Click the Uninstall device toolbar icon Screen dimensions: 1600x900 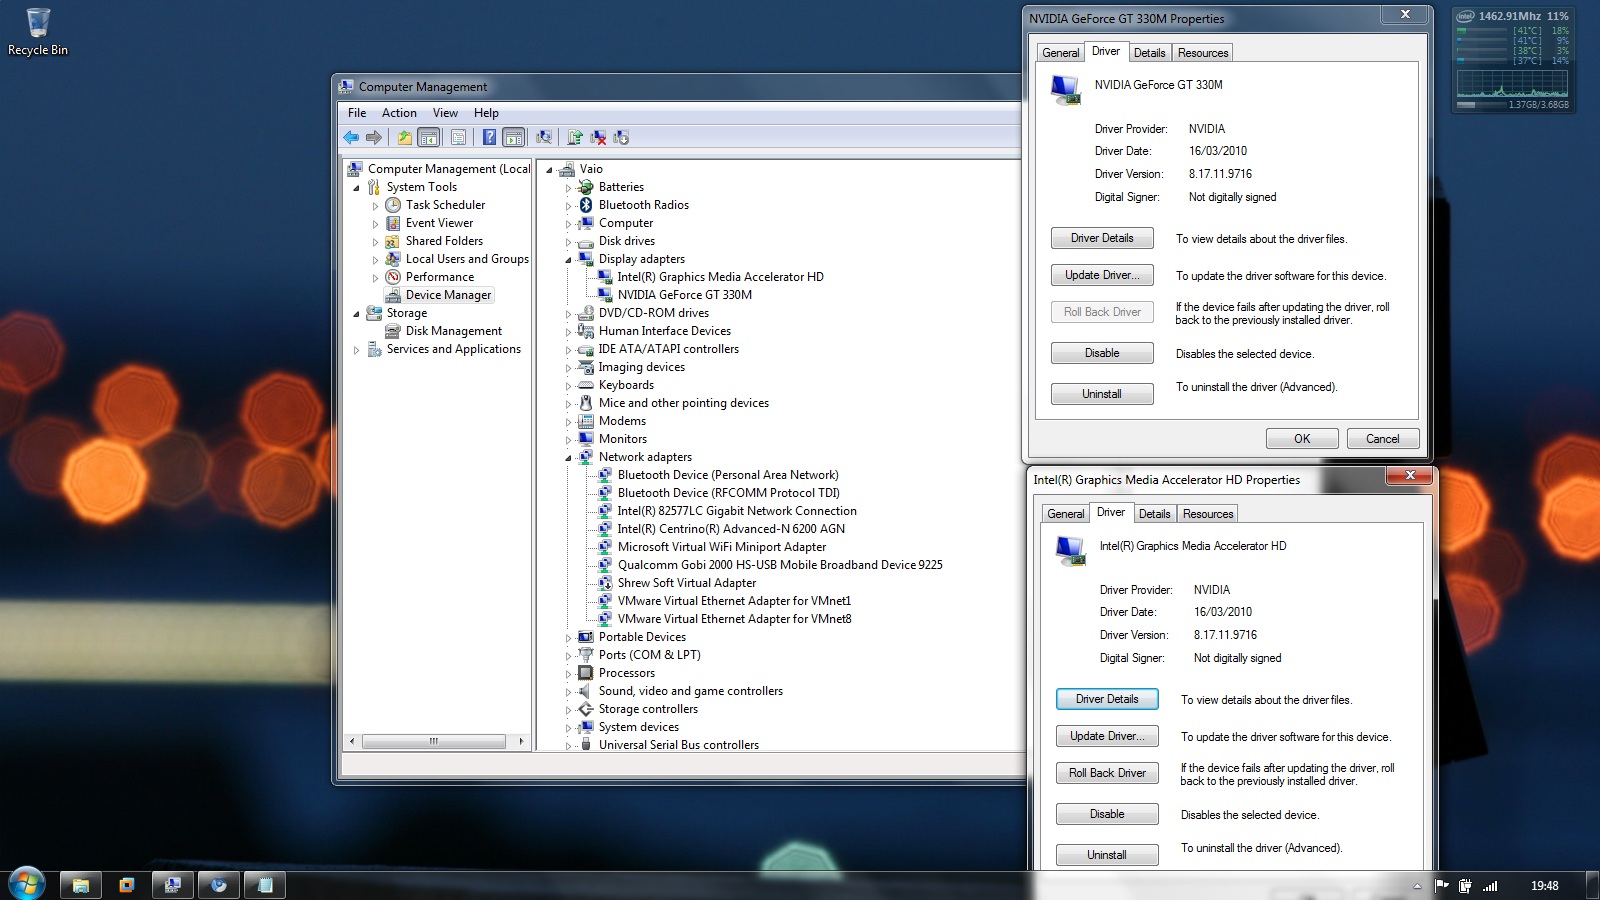pos(598,138)
